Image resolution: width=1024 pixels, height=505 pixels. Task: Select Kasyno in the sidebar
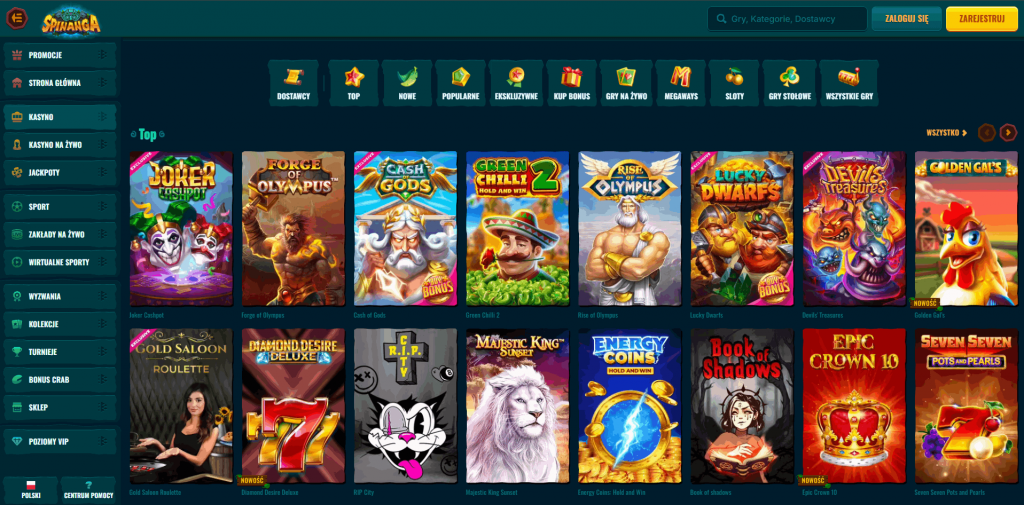[59, 117]
